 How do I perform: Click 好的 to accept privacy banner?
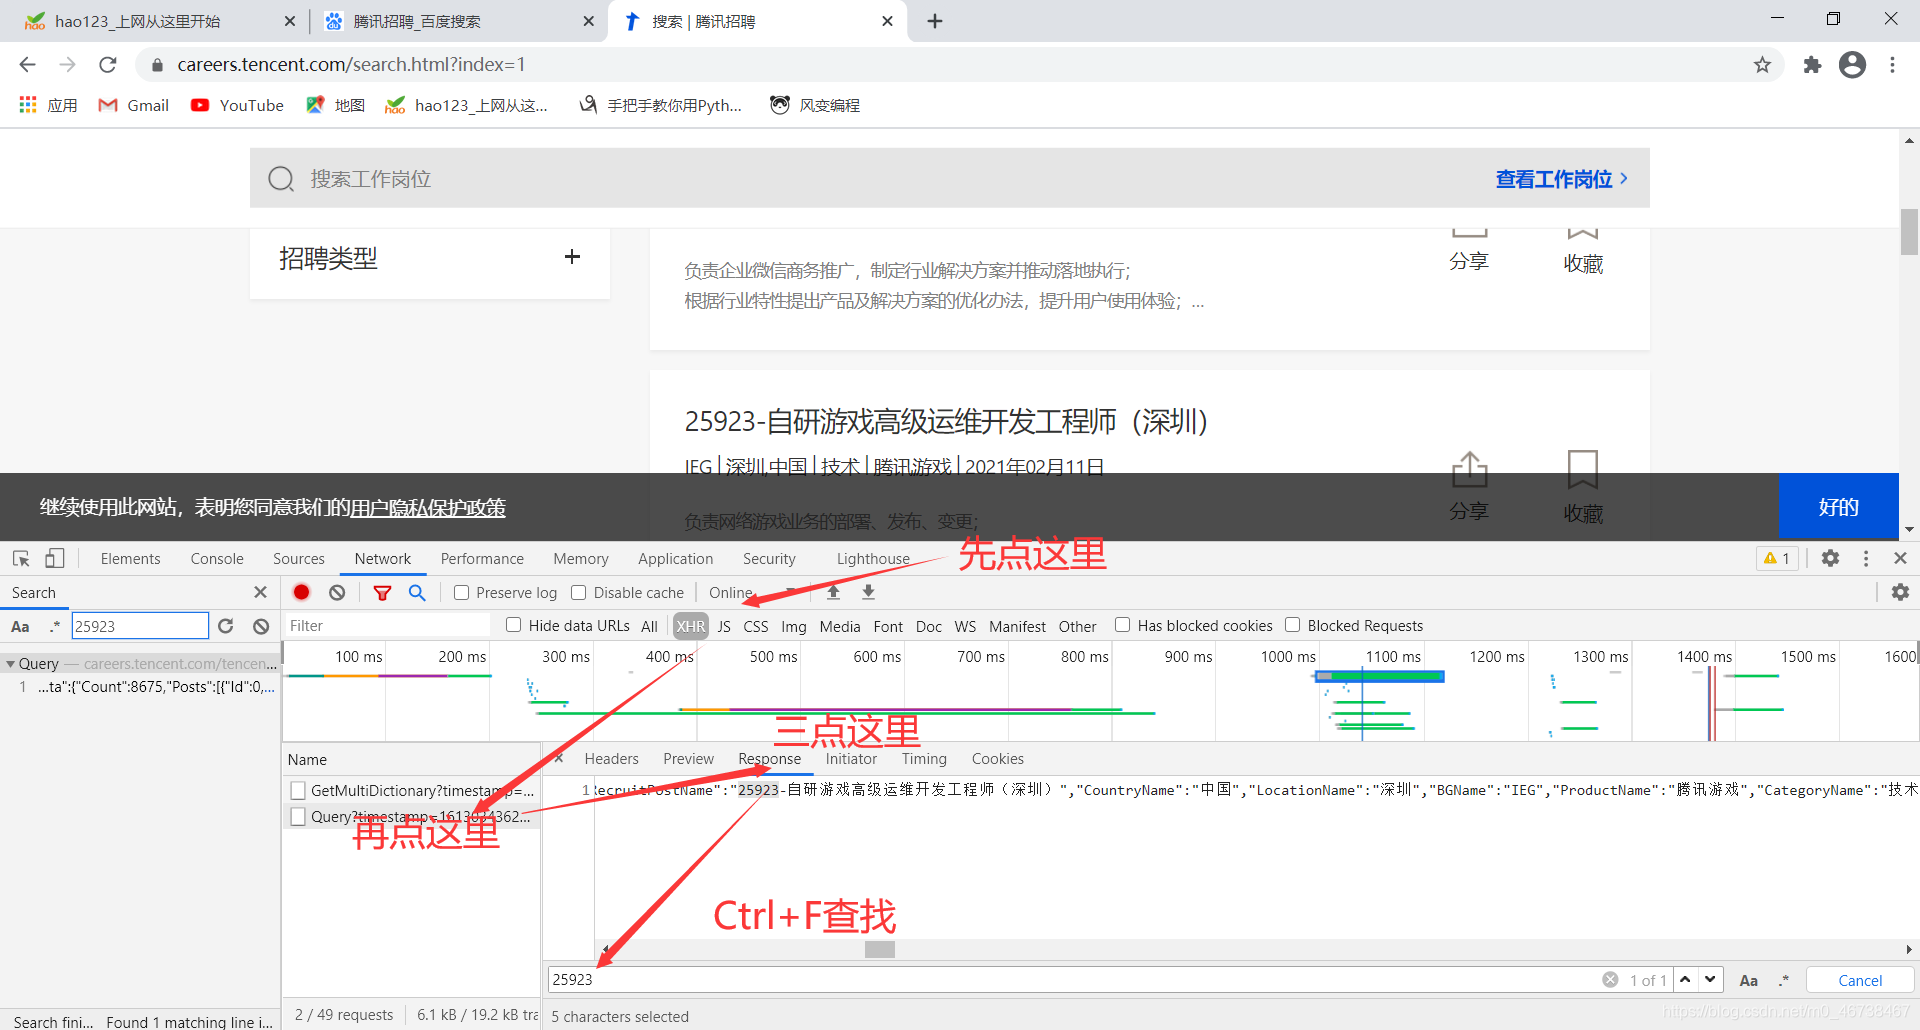pos(1838,506)
